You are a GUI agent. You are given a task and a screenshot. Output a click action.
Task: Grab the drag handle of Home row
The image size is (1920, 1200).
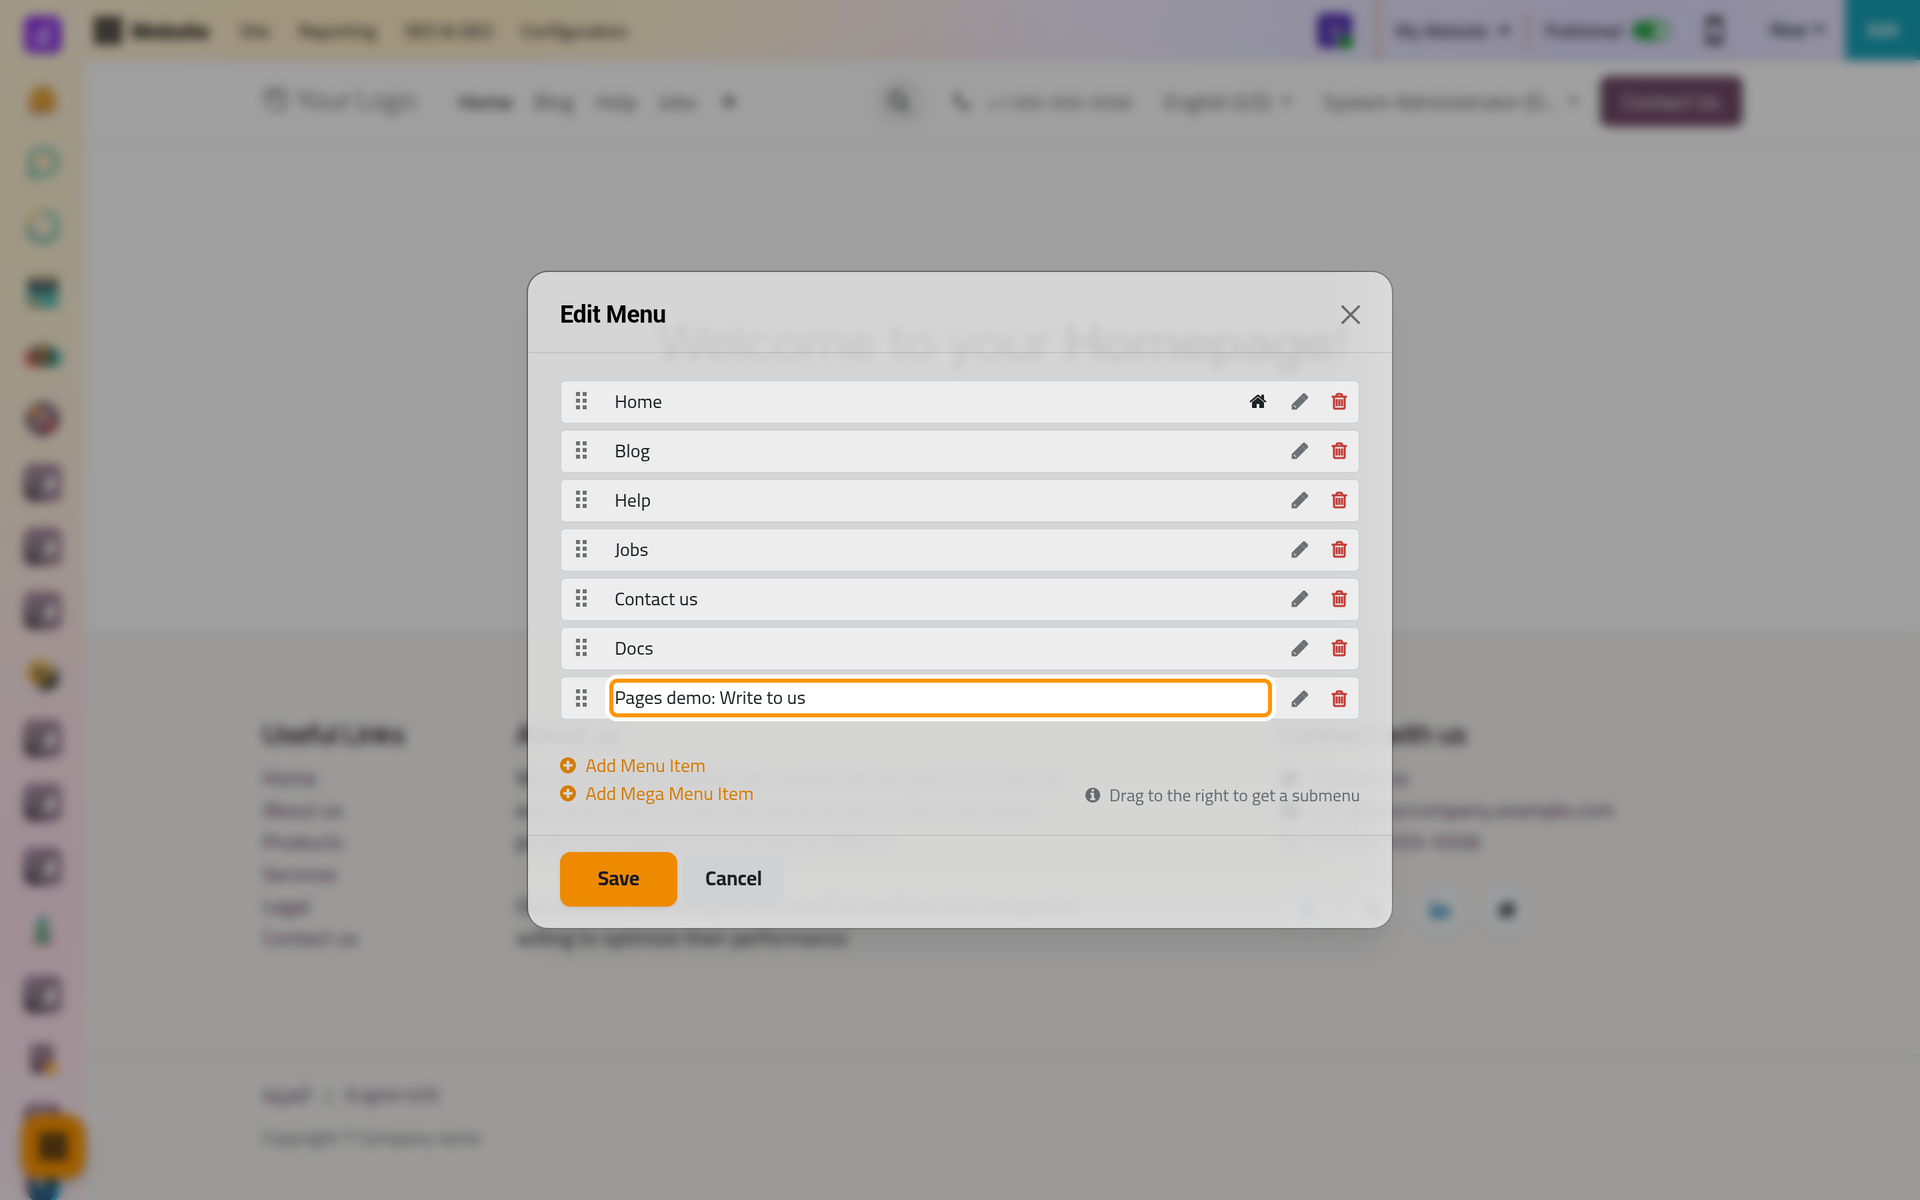581,401
